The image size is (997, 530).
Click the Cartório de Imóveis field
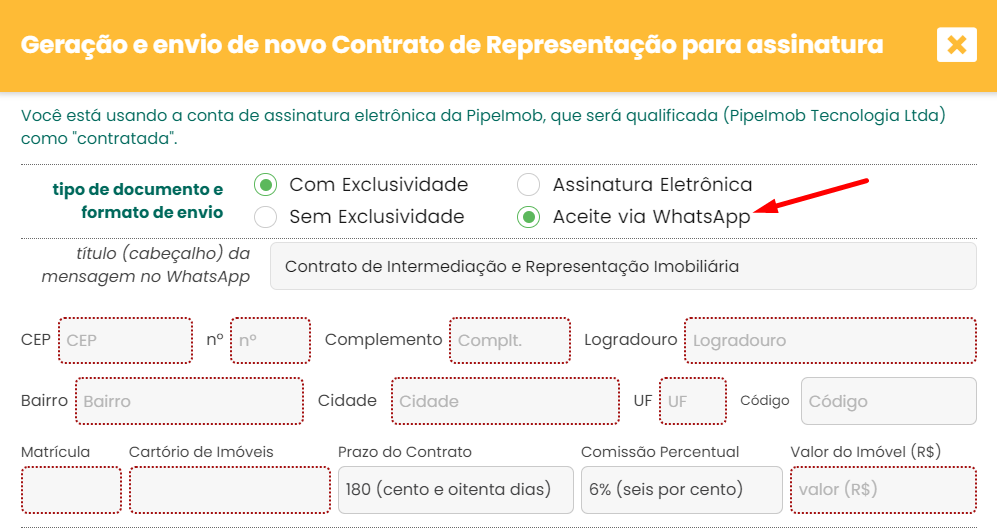[230, 490]
